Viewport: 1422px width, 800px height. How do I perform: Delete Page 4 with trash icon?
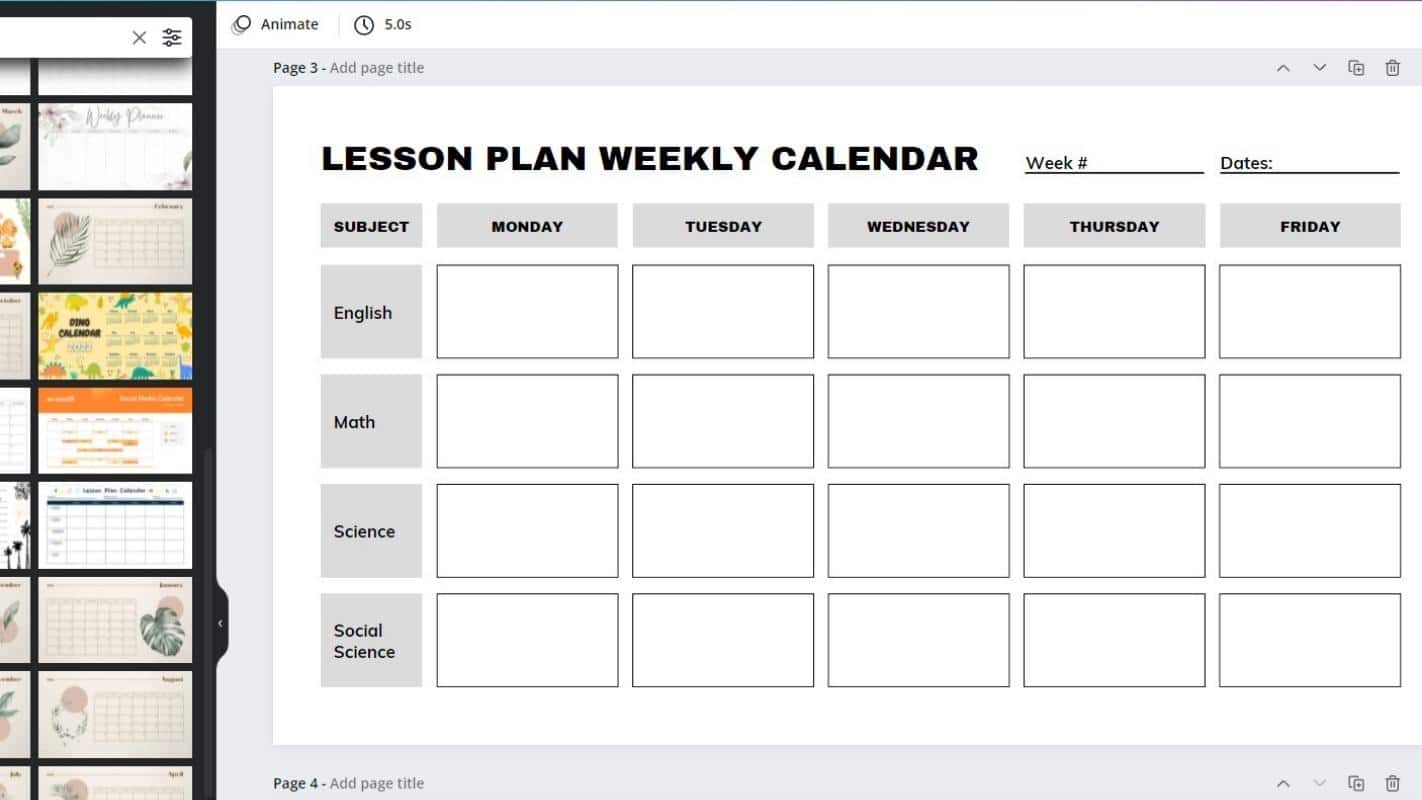(x=1392, y=783)
